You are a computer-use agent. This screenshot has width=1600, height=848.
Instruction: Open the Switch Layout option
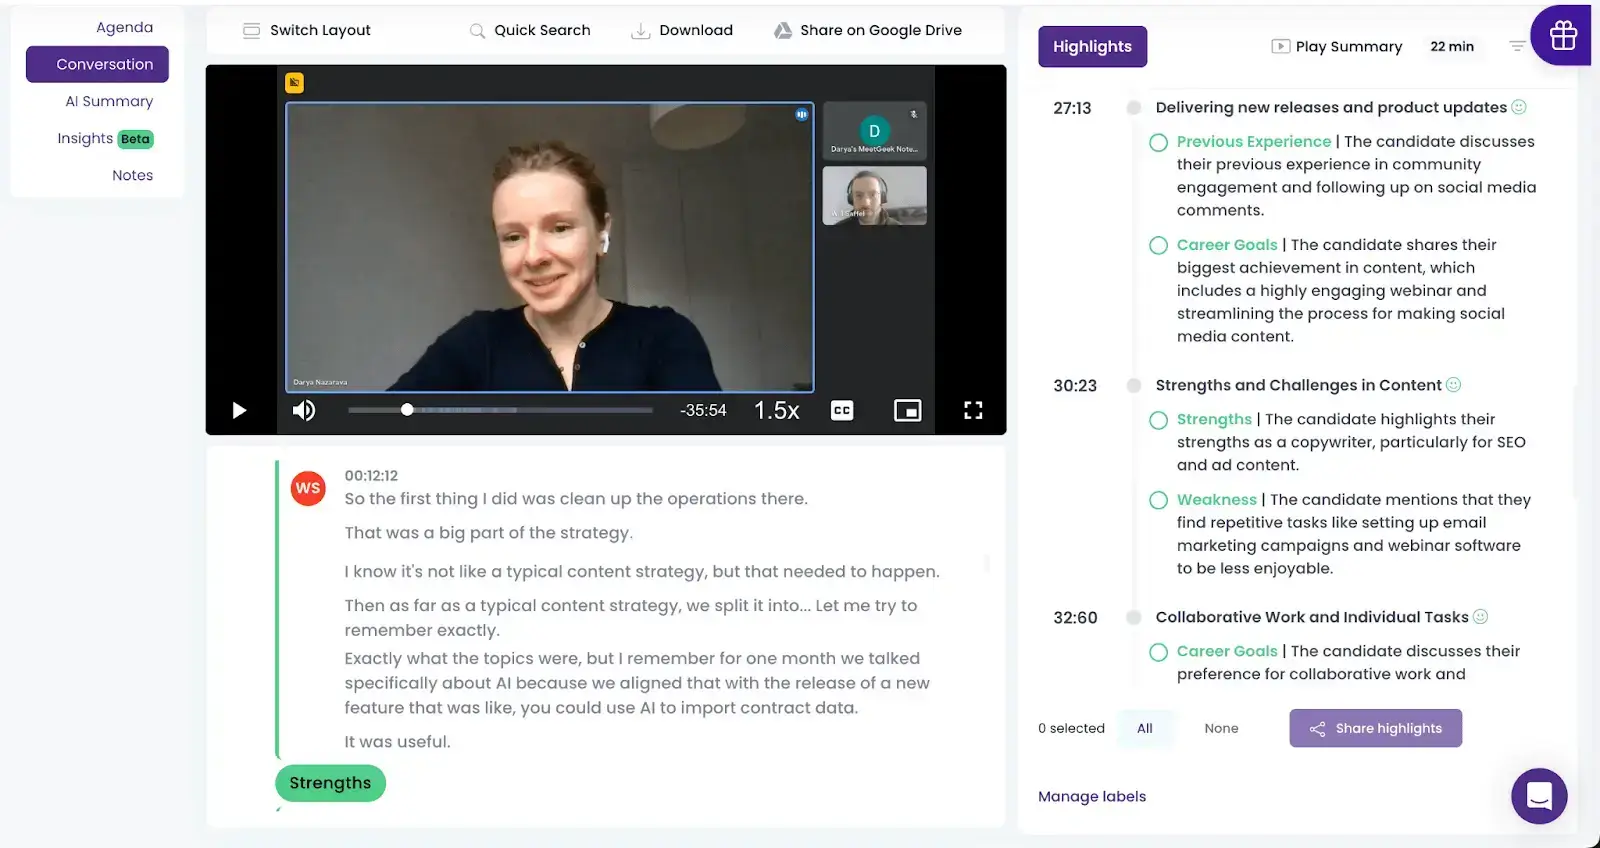(x=306, y=30)
